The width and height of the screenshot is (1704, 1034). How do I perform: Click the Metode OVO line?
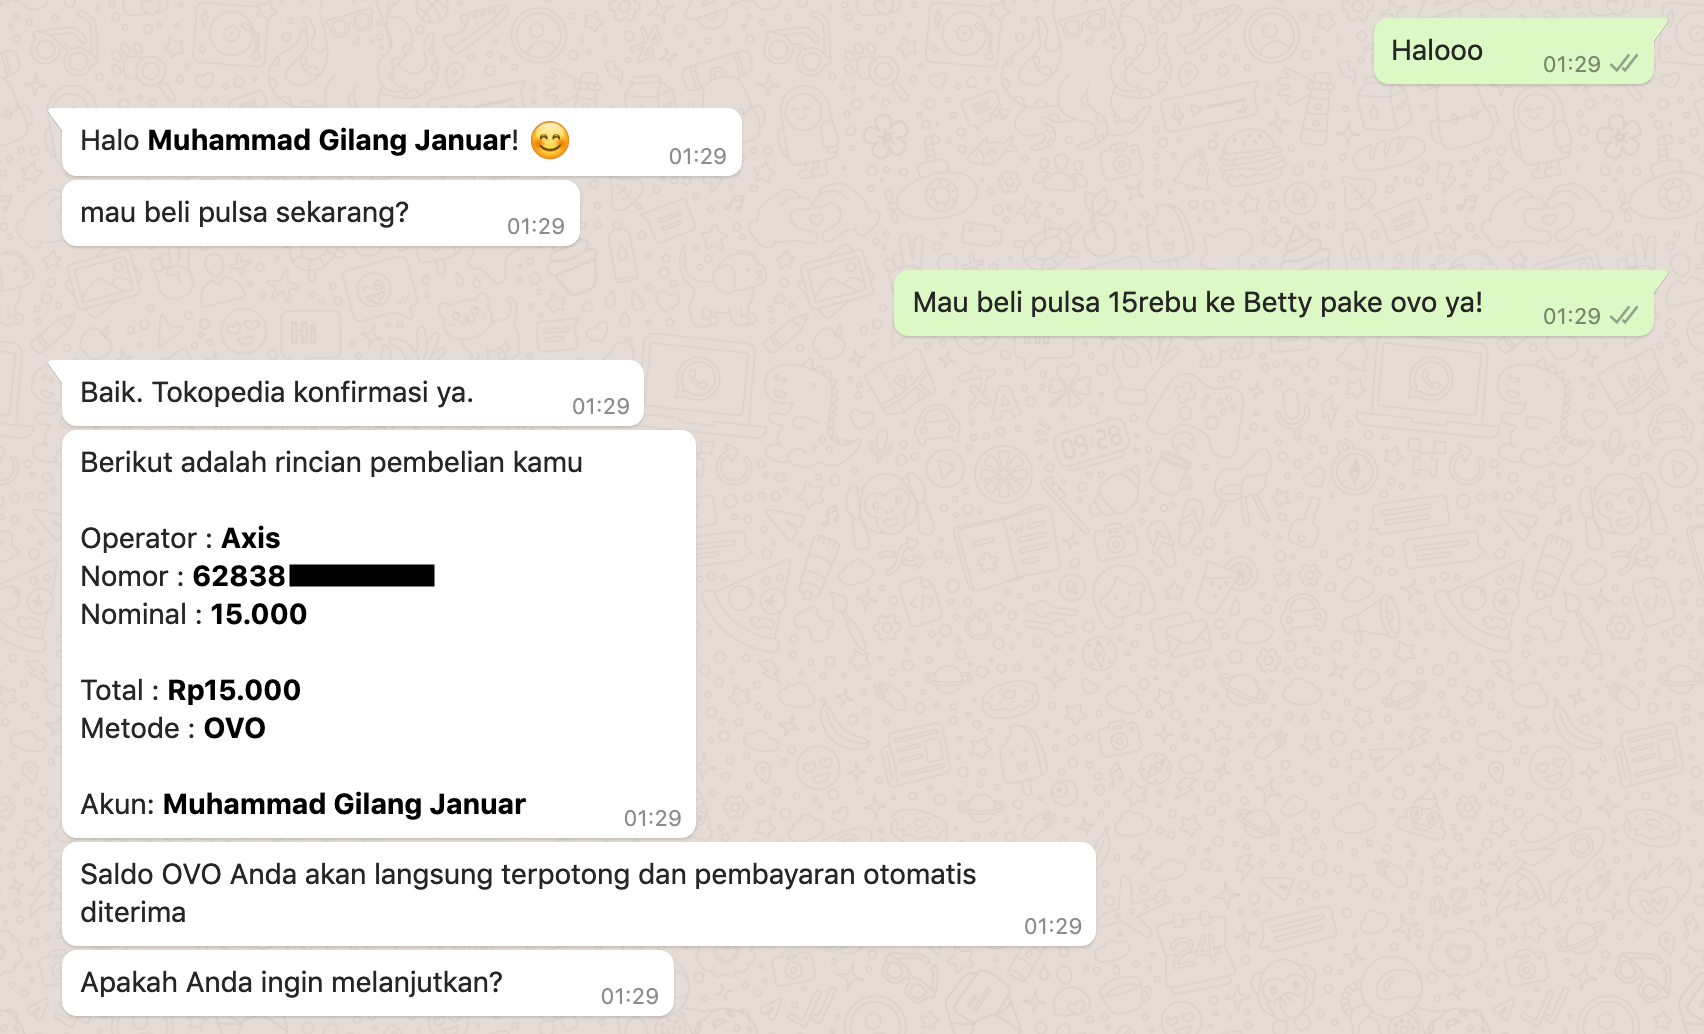(173, 728)
